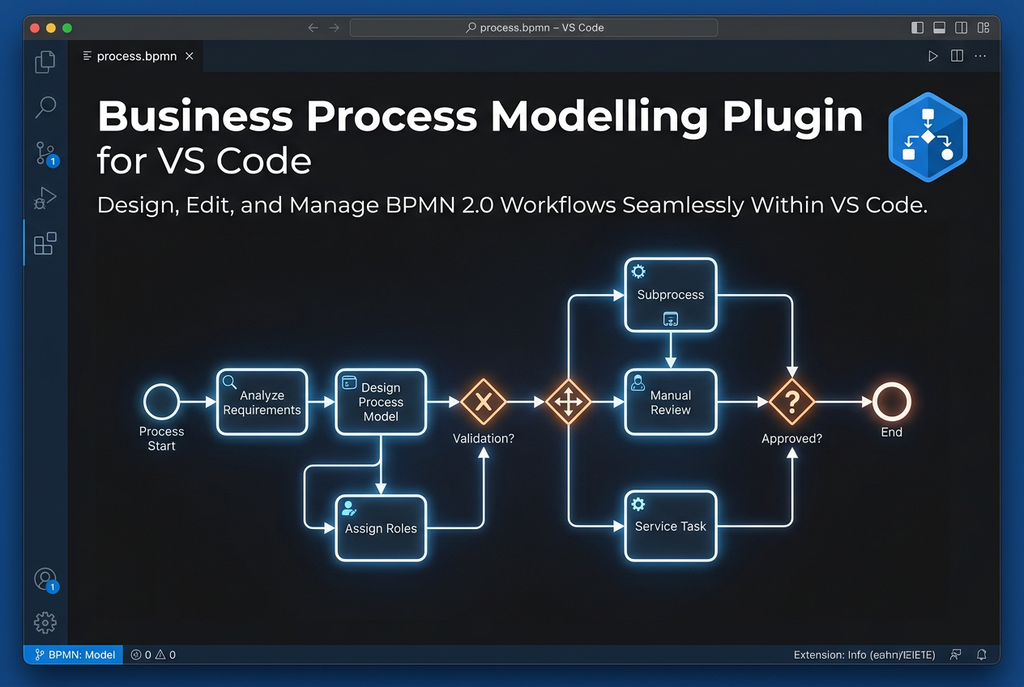Select the End event circle
This screenshot has width=1024, height=687.
pos(892,401)
